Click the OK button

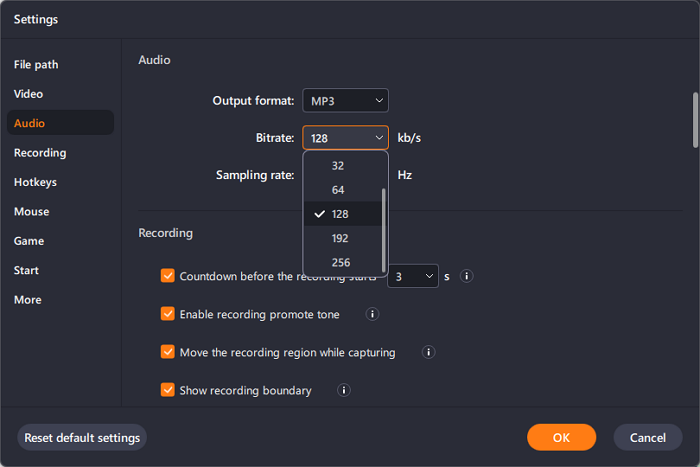tap(561, 437)
